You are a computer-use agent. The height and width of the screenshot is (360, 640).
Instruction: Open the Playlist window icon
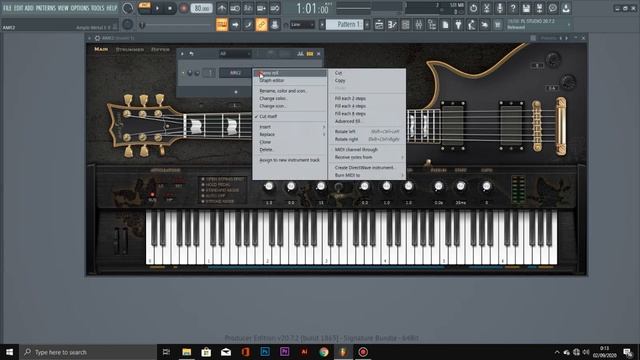[x=379, y=25]
